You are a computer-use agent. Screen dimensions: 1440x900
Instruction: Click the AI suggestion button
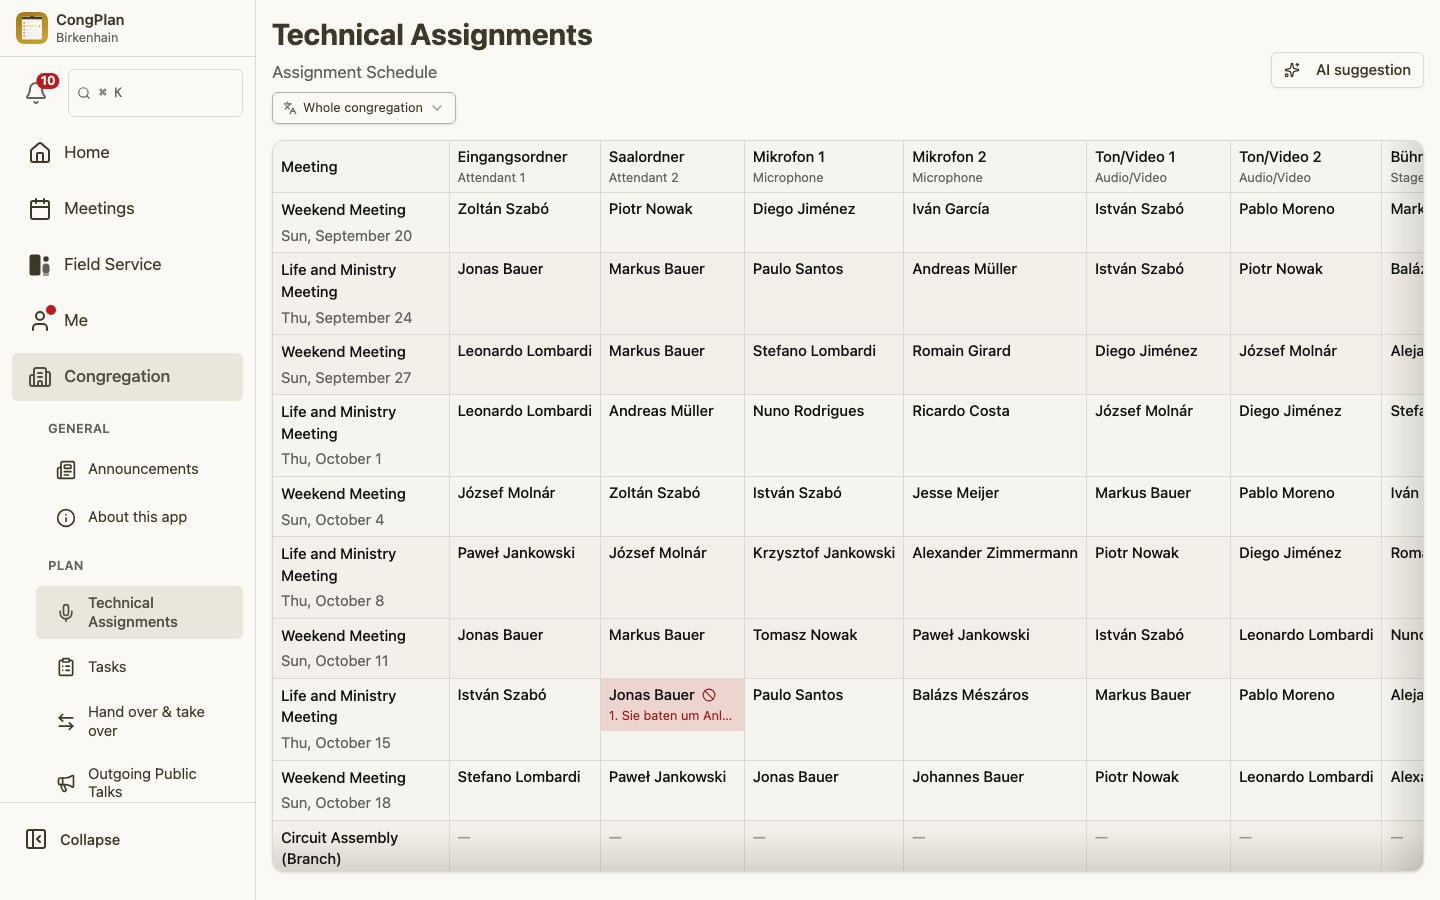(1347, 70)
